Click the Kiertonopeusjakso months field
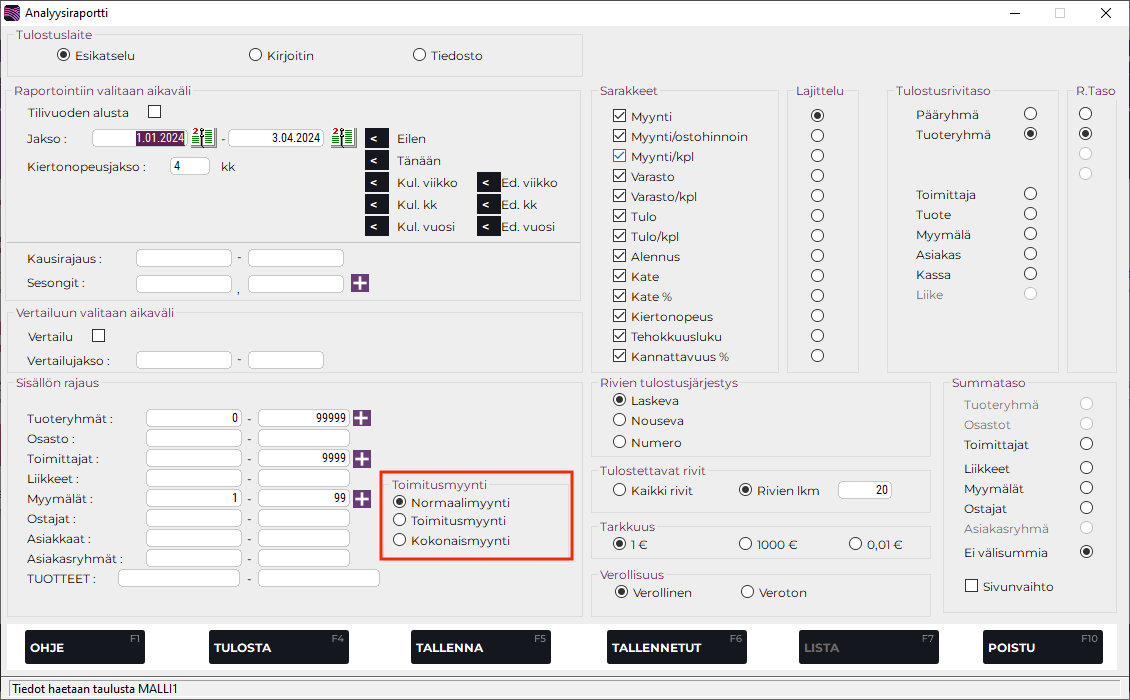 [190, 166]
